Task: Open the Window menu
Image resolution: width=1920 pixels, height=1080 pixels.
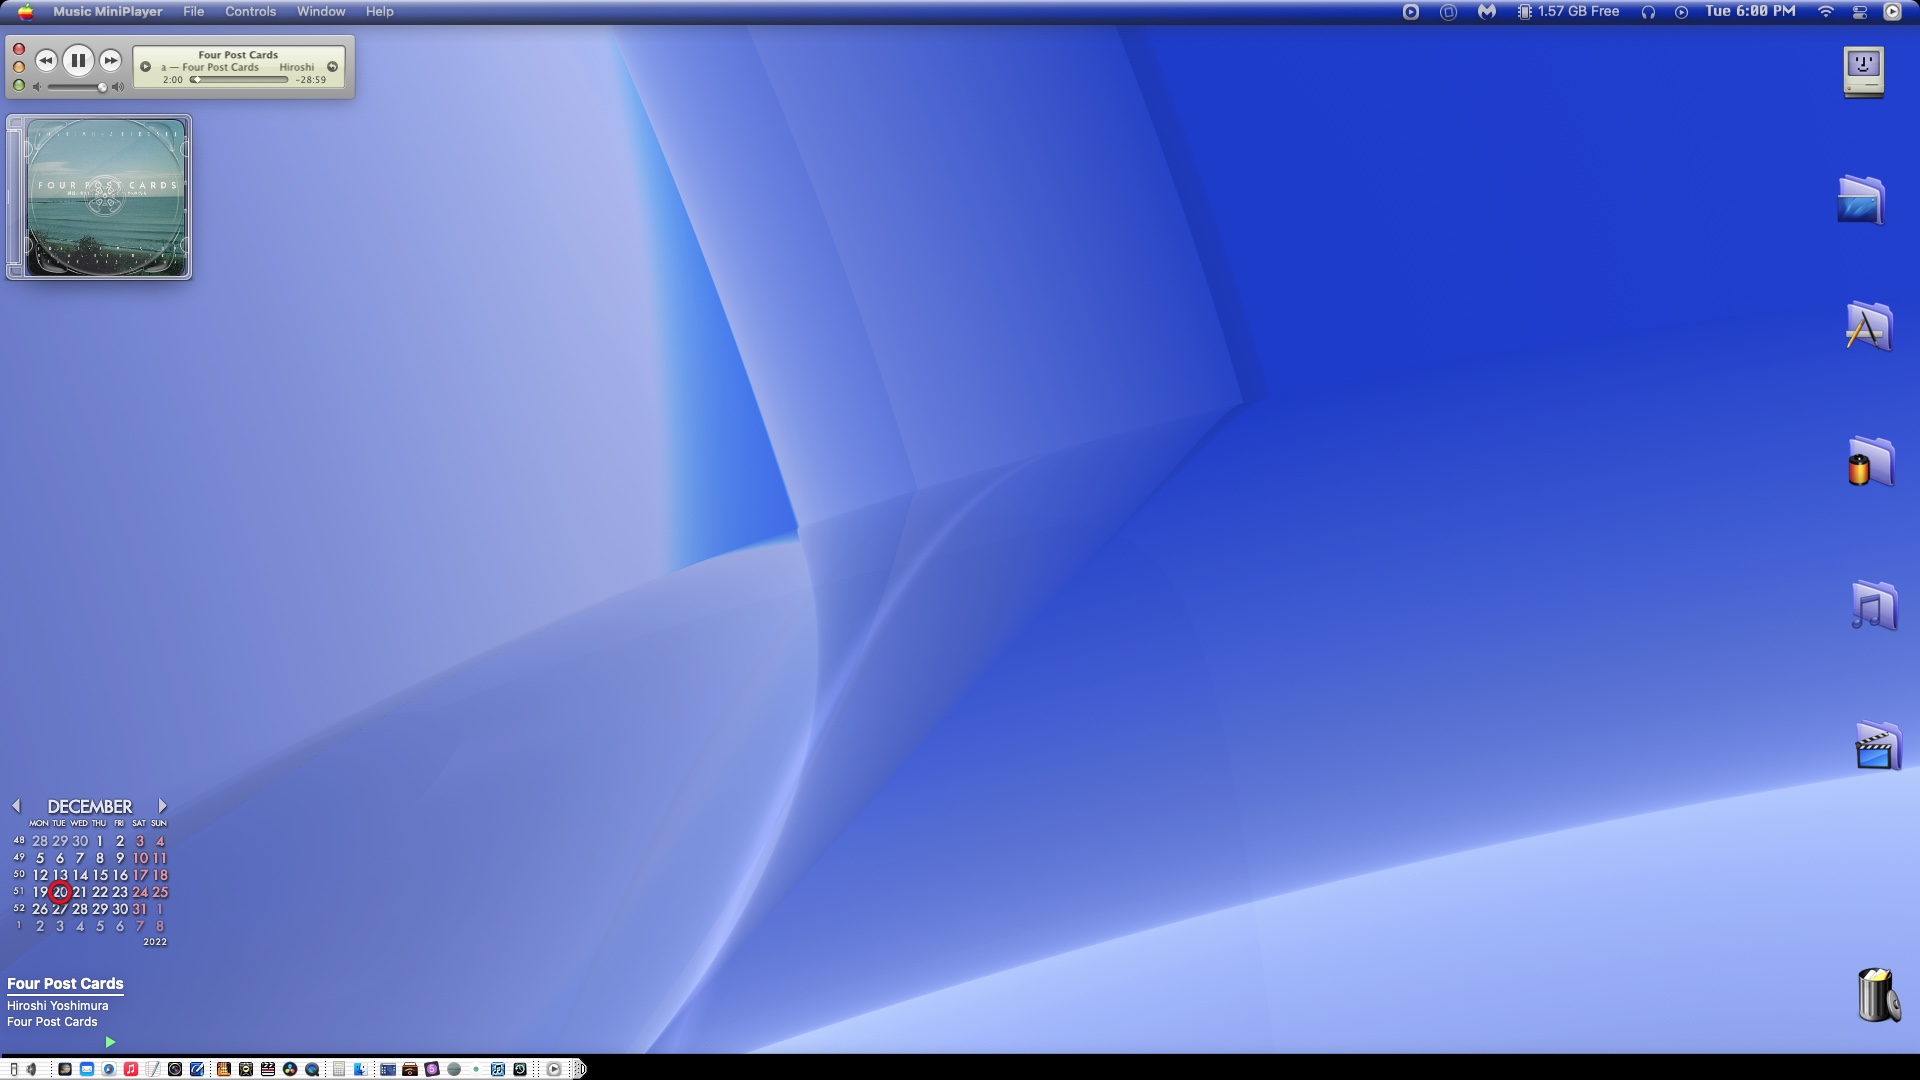Action: (321, 11)
